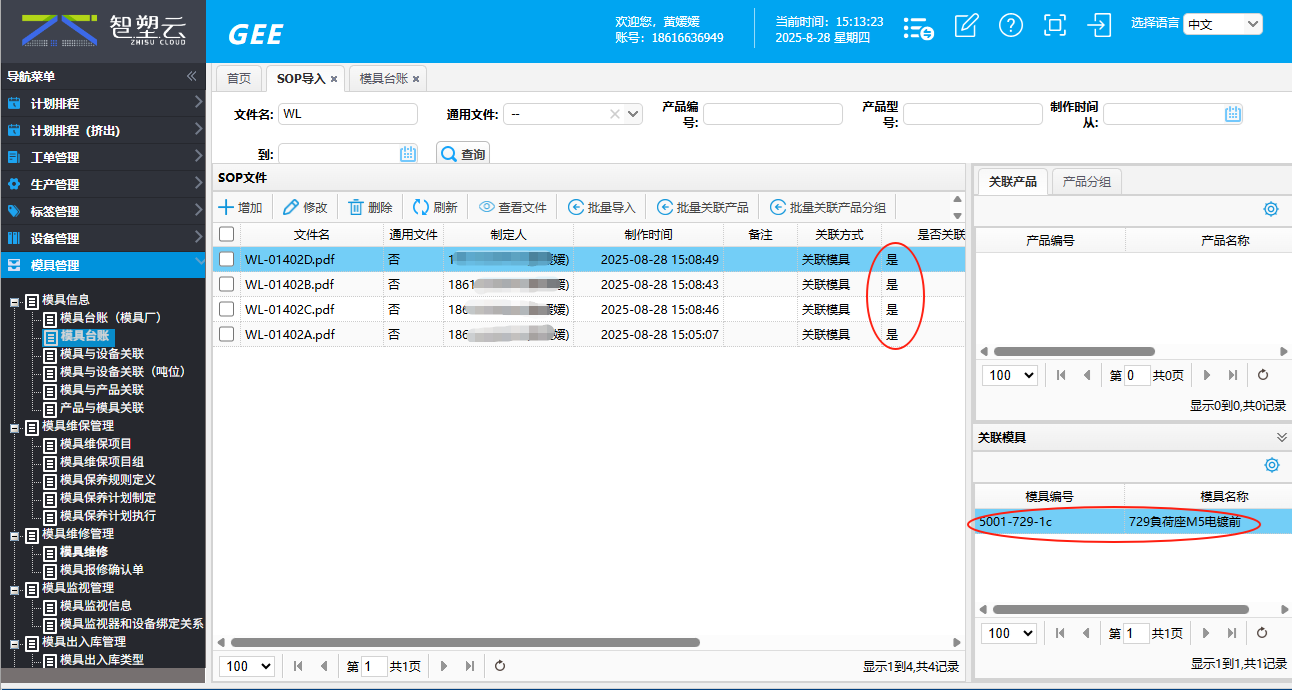Screen dimensions: 1292x690
Task: Open the task list icon in header
Action: [x=918, y=28]
